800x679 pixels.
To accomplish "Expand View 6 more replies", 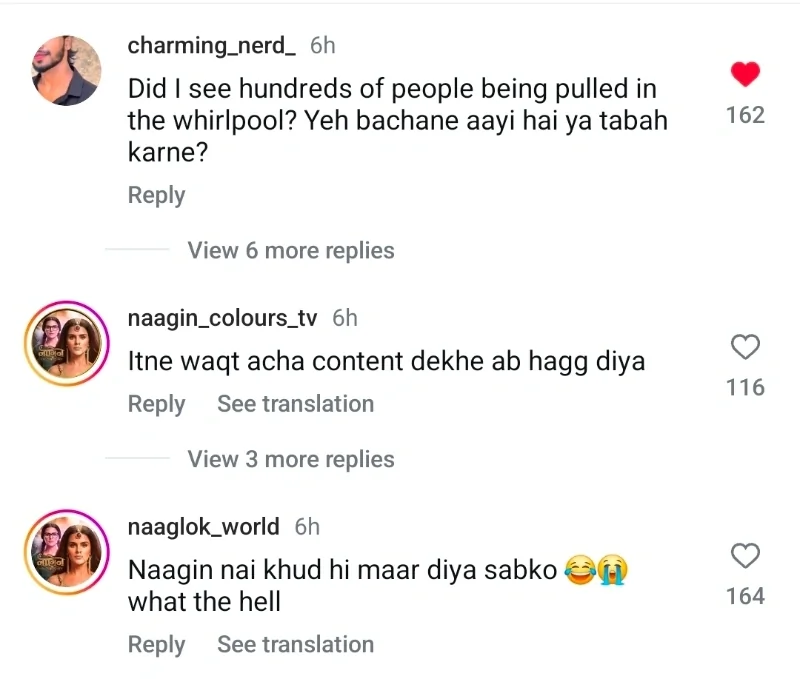I will [291, 250].
